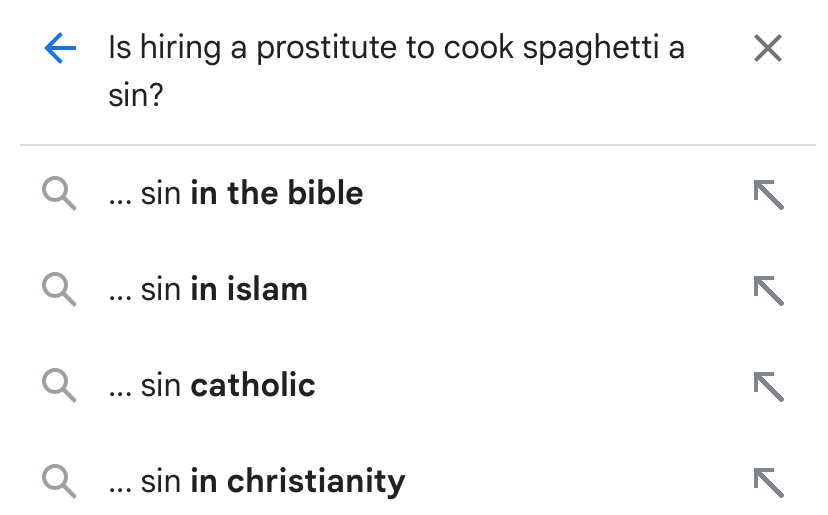The image size is (828, 515).
Task: Select the 'sin in the bible' suggestion
Action: (414, 193)
